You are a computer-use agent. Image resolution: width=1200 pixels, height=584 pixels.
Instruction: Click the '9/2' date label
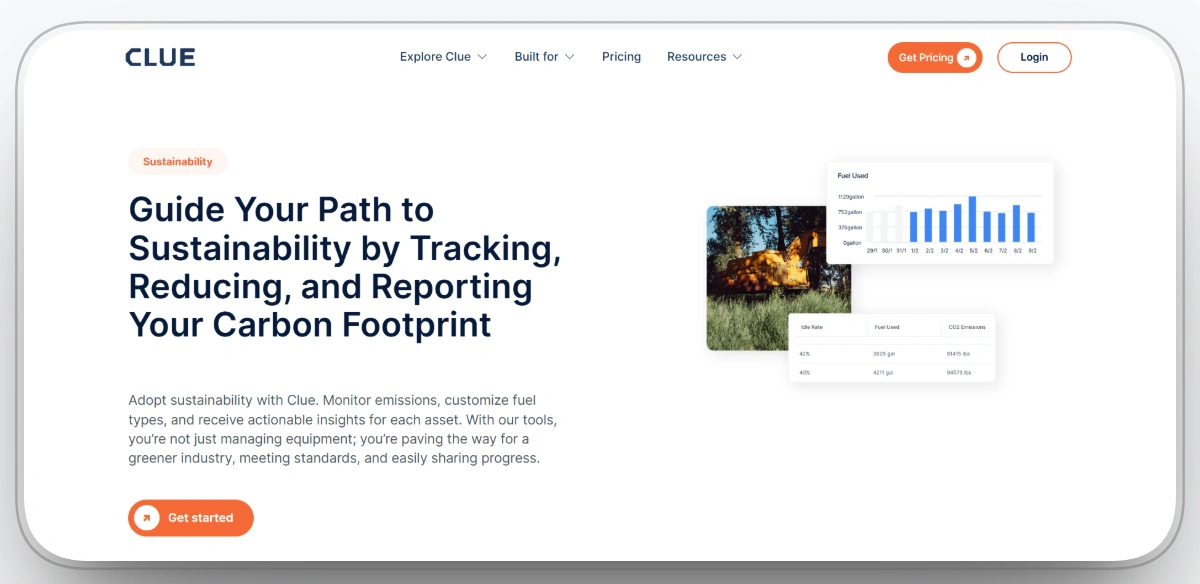tap(1032, 251)
